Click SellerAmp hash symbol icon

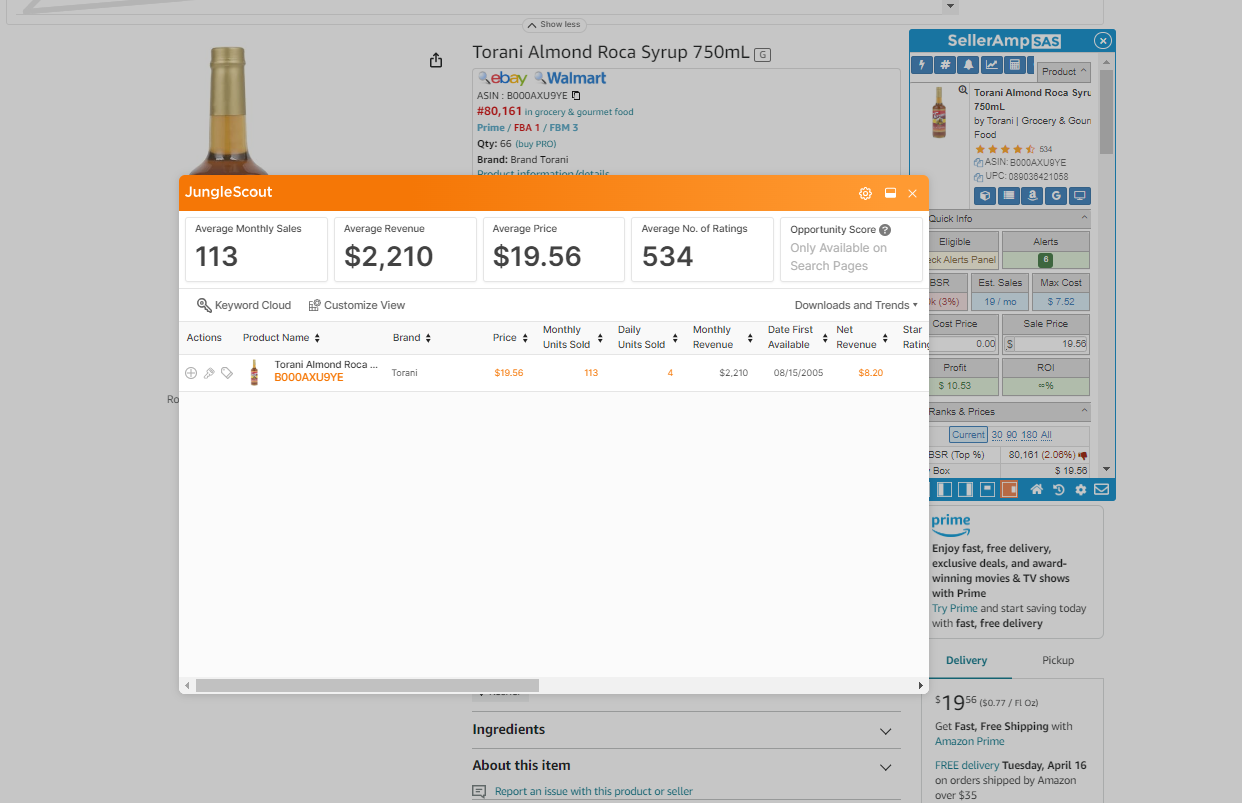tap(945, 65)
